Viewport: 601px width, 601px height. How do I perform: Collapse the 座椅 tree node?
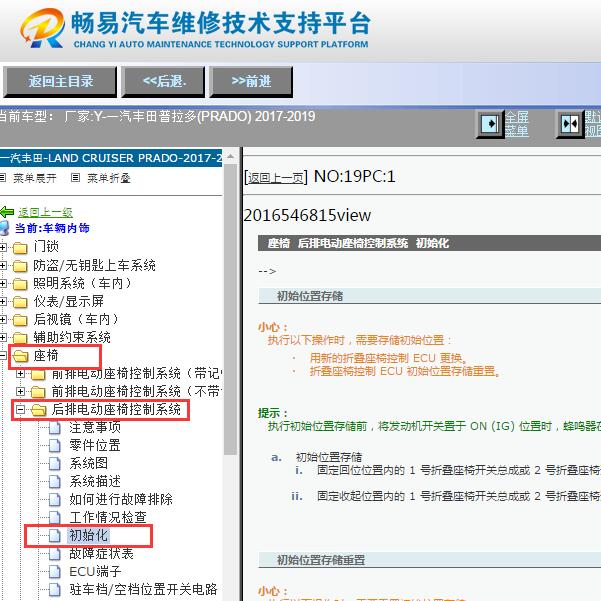3,356
